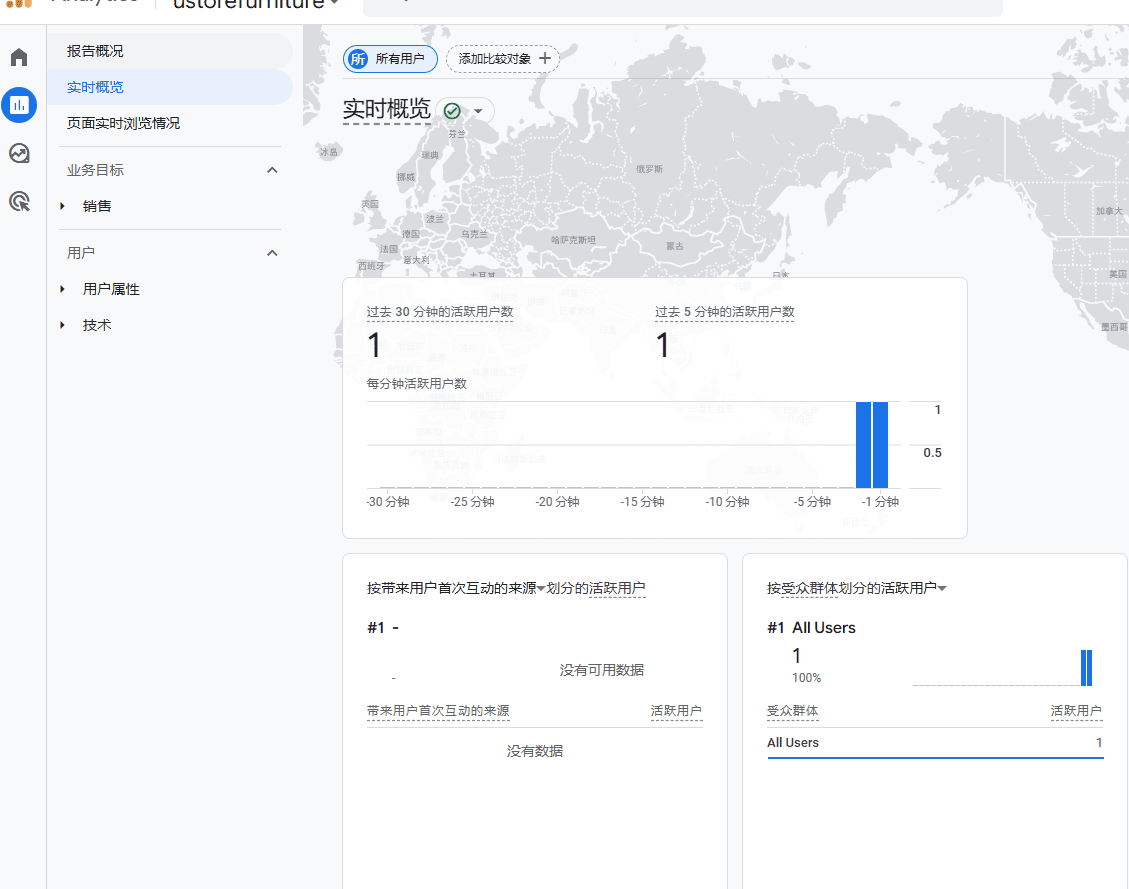The height and width of the screenshot is (889, 1129).
Task: Open the Explore icon in left rail
Action: [19, 153]
